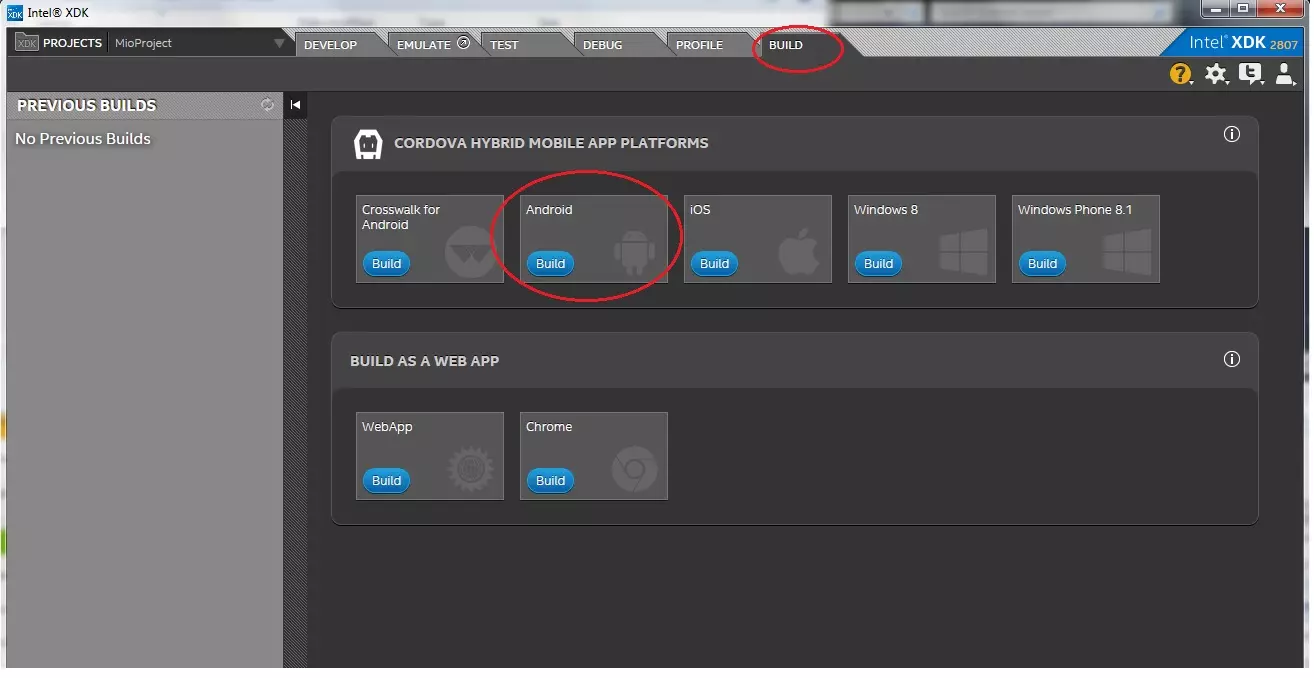Click the Windows 8 logo
Screen dimensions: 1314x678
963,252
